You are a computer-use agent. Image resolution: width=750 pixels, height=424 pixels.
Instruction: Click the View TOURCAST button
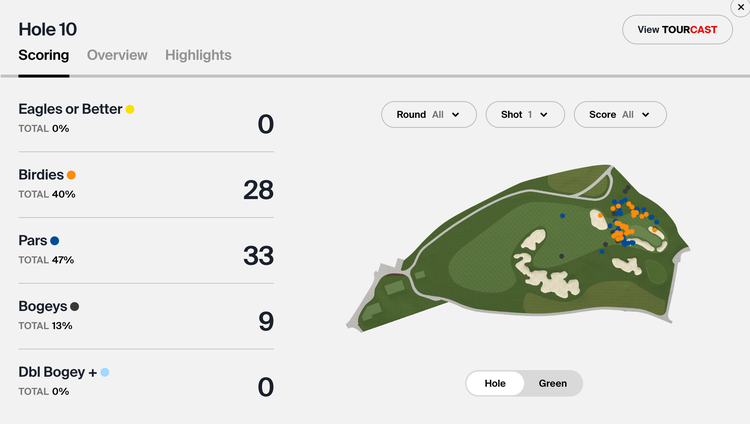(x=677, y=30)
